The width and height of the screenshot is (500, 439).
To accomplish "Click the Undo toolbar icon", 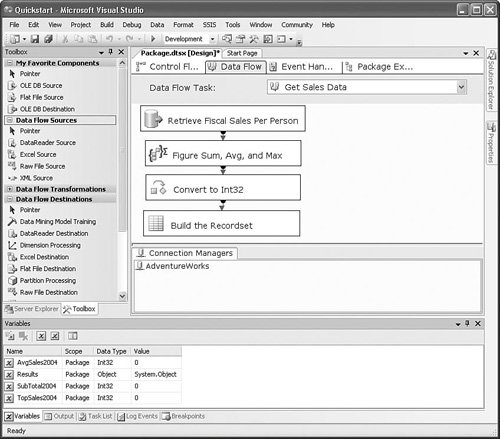I will (x=109, y=39).
